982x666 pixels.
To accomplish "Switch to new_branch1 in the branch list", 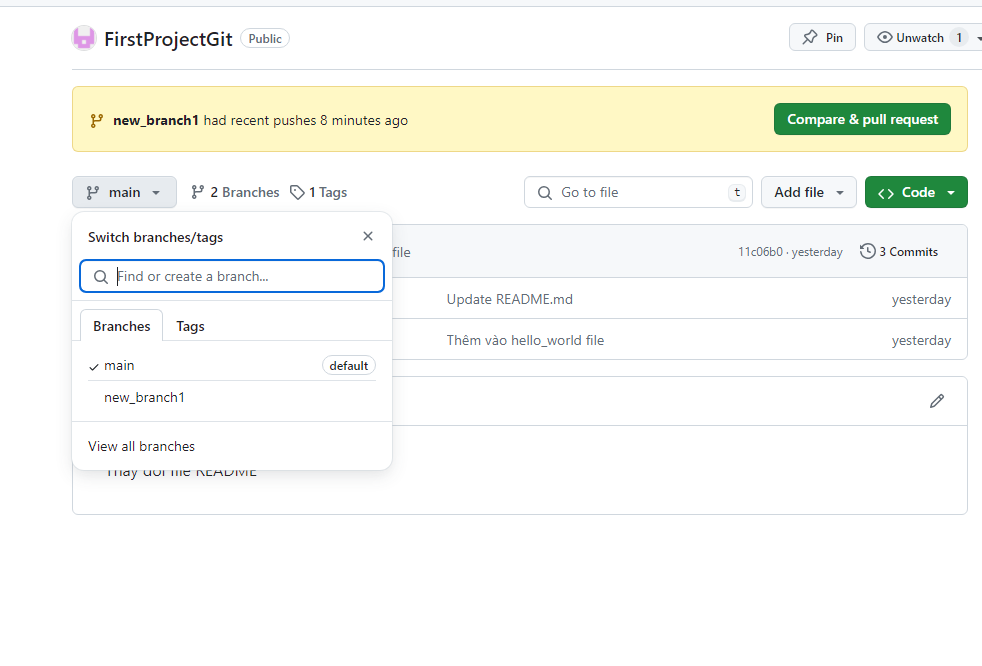I will tap(144, 397).
